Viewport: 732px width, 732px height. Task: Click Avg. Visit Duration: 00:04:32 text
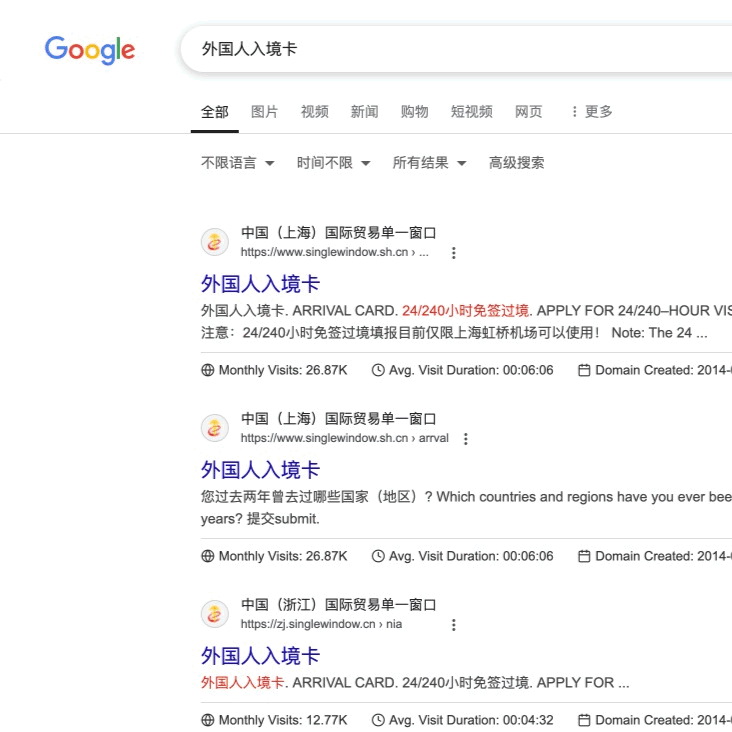[471, 720]
